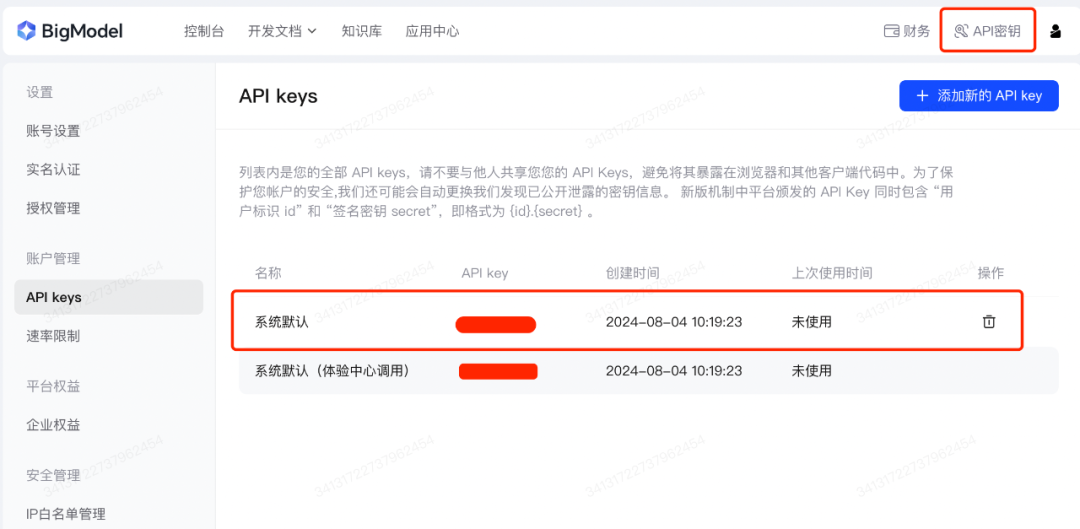Click creation time in 系统默认 row
The height and width of the screenshot is (529, 1080).
(x=674, y=321)
